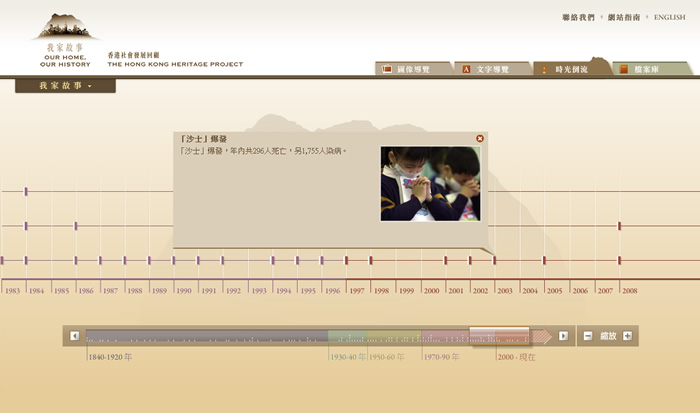Click the 2003 year label on timeline
This screenshot has width=700, height=413.
point(505,291)
